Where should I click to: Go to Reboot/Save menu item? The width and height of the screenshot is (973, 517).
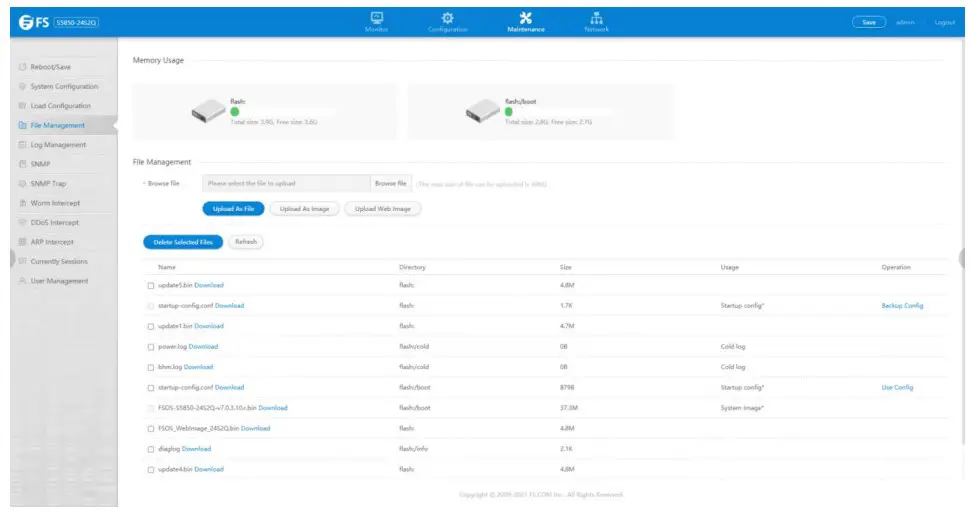point(50,66)
